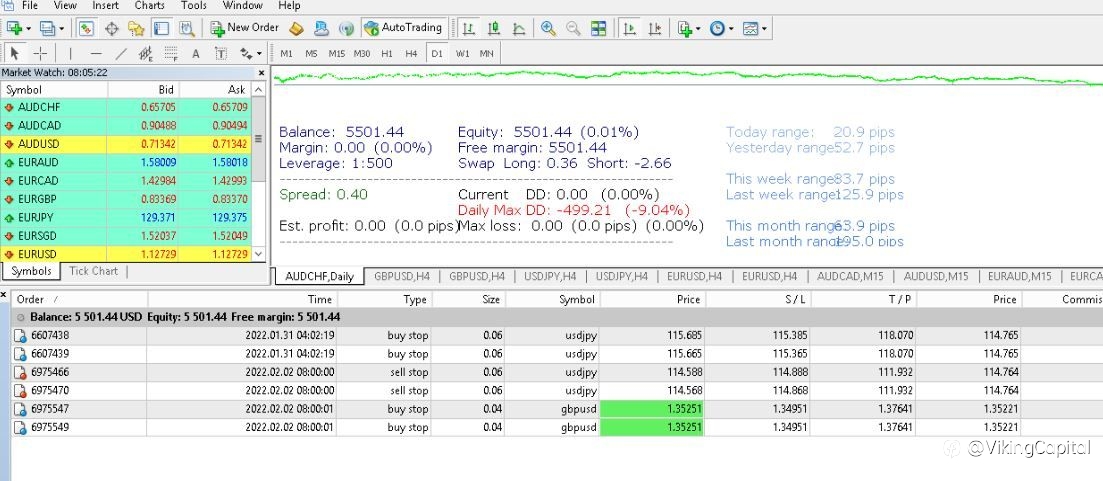The height and width of the screenshot is (481, 1103).
Task: Expand the Templates dropdown arrow
Action: [x=764, y=29]
